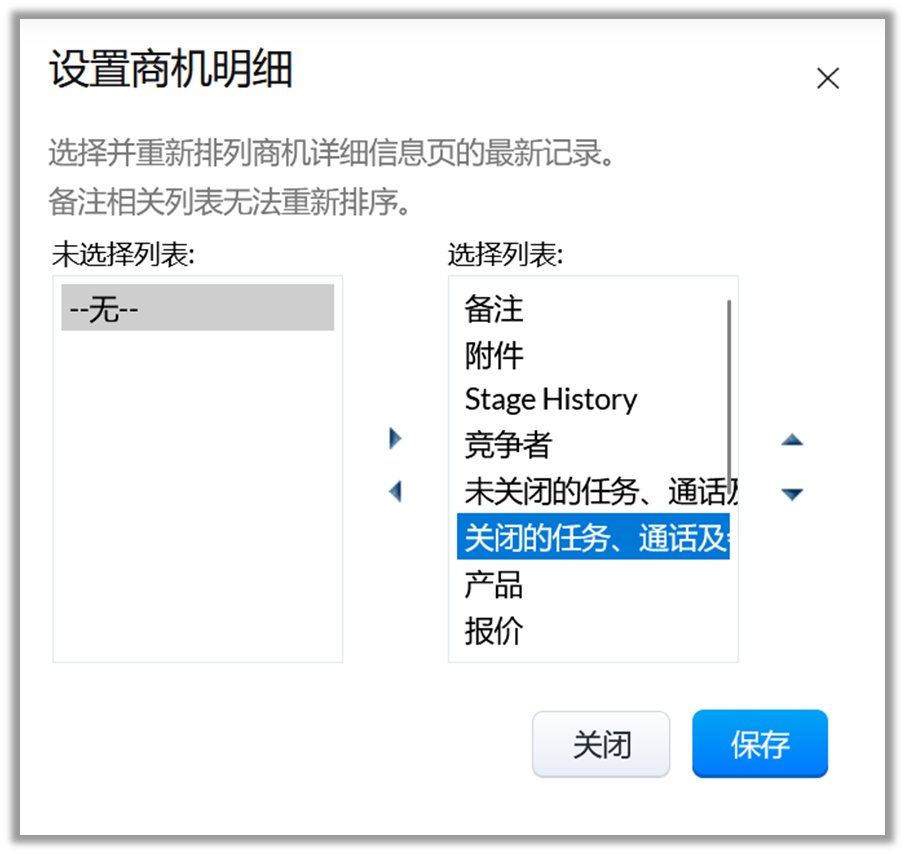Close the 设置商机明细 dialog with X
This screenshot has height=854, width=905.
tap(827, 79)
